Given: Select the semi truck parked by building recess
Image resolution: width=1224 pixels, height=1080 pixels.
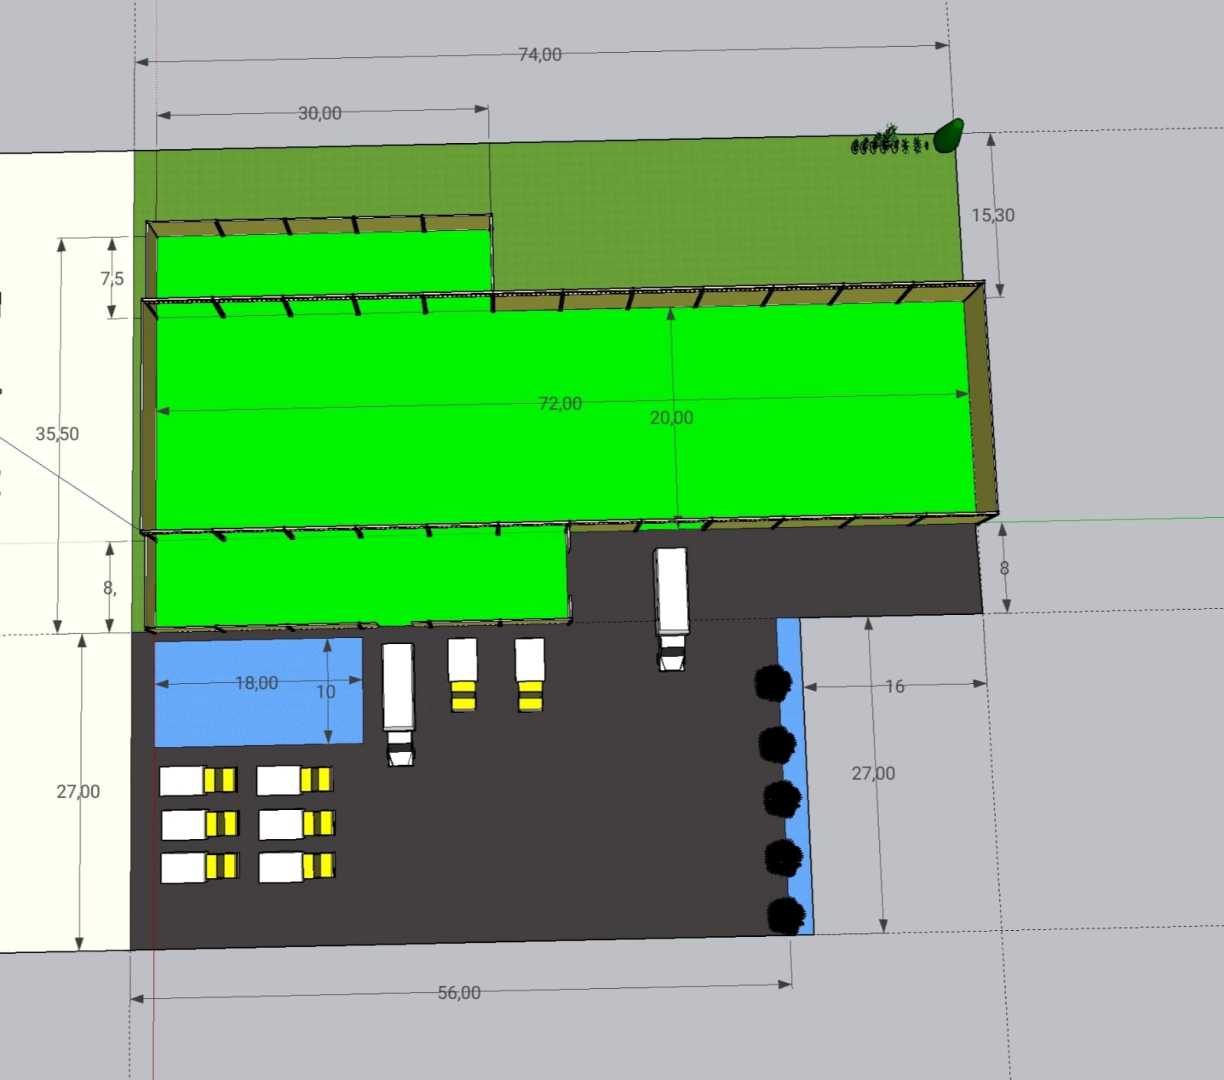Looking at the screenshot, I should pyautogui.click(x=671, y=606).
